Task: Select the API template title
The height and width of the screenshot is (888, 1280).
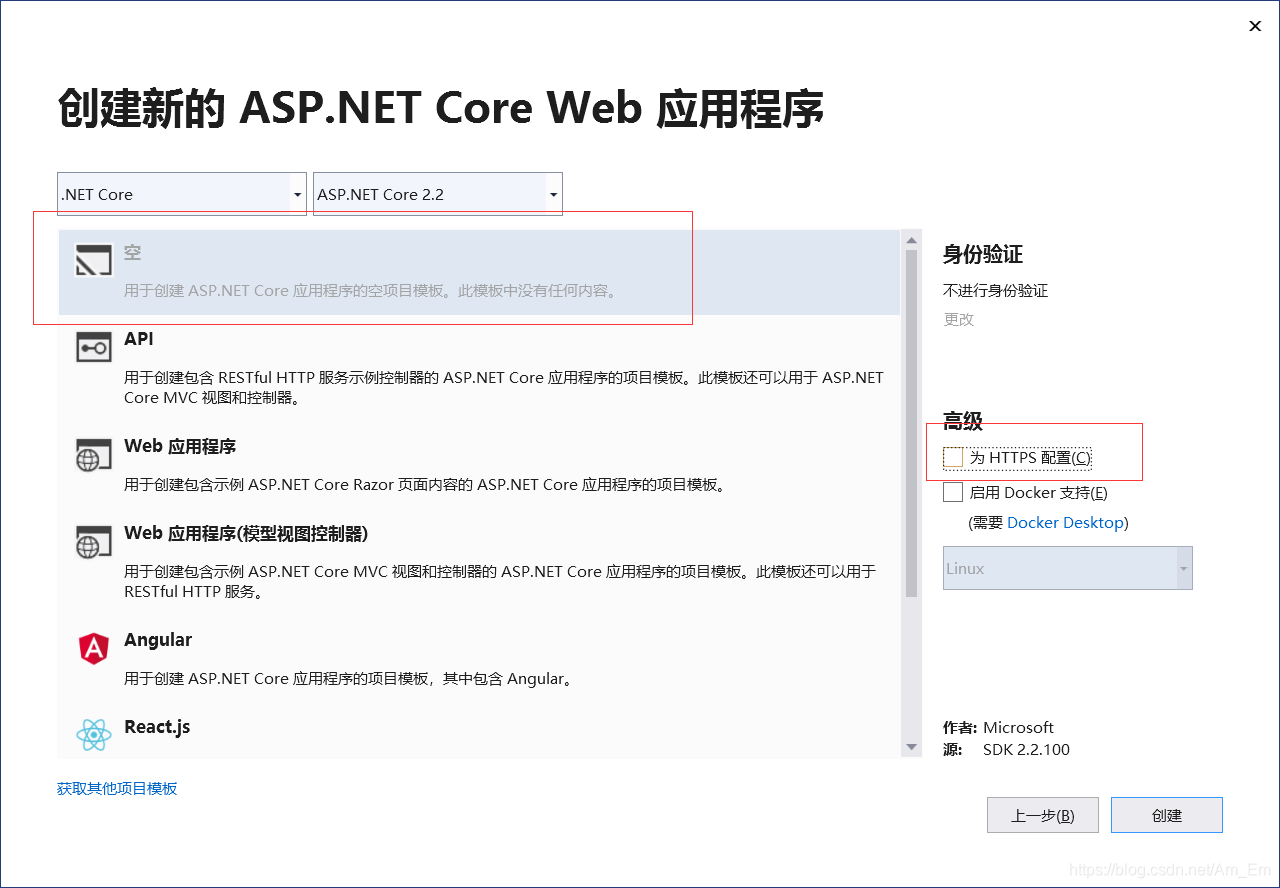Action: [x=139, y=339]
